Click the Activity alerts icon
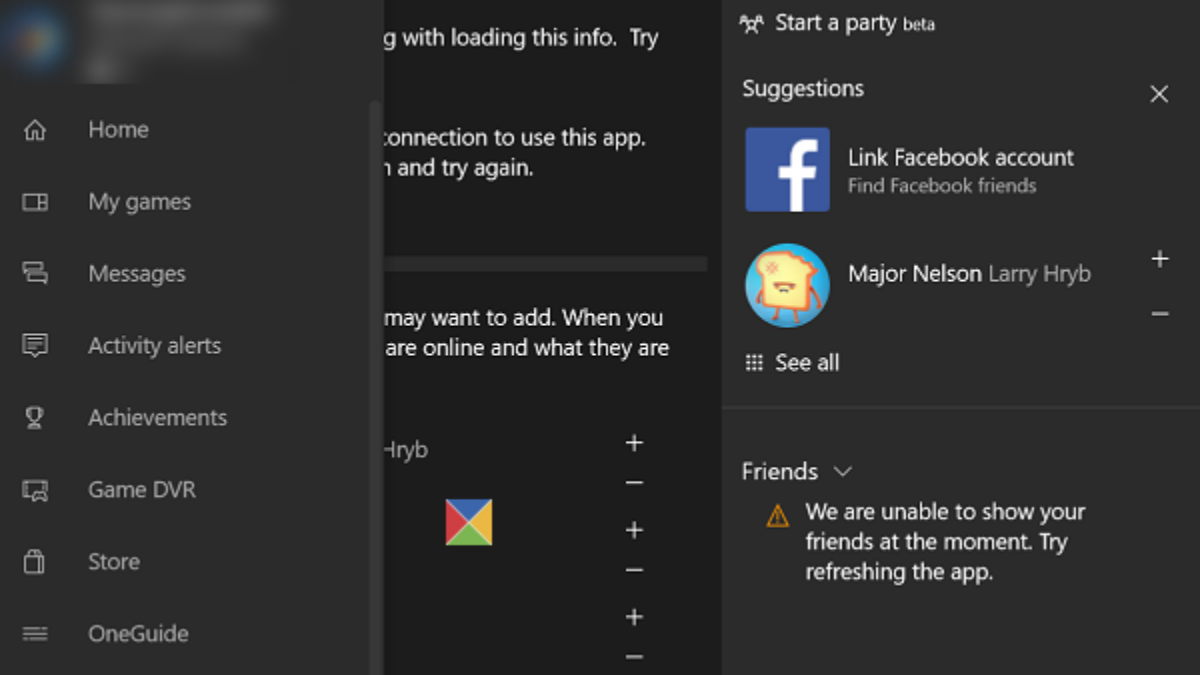The image size is (1200, 675). click(x=35, y=346)
